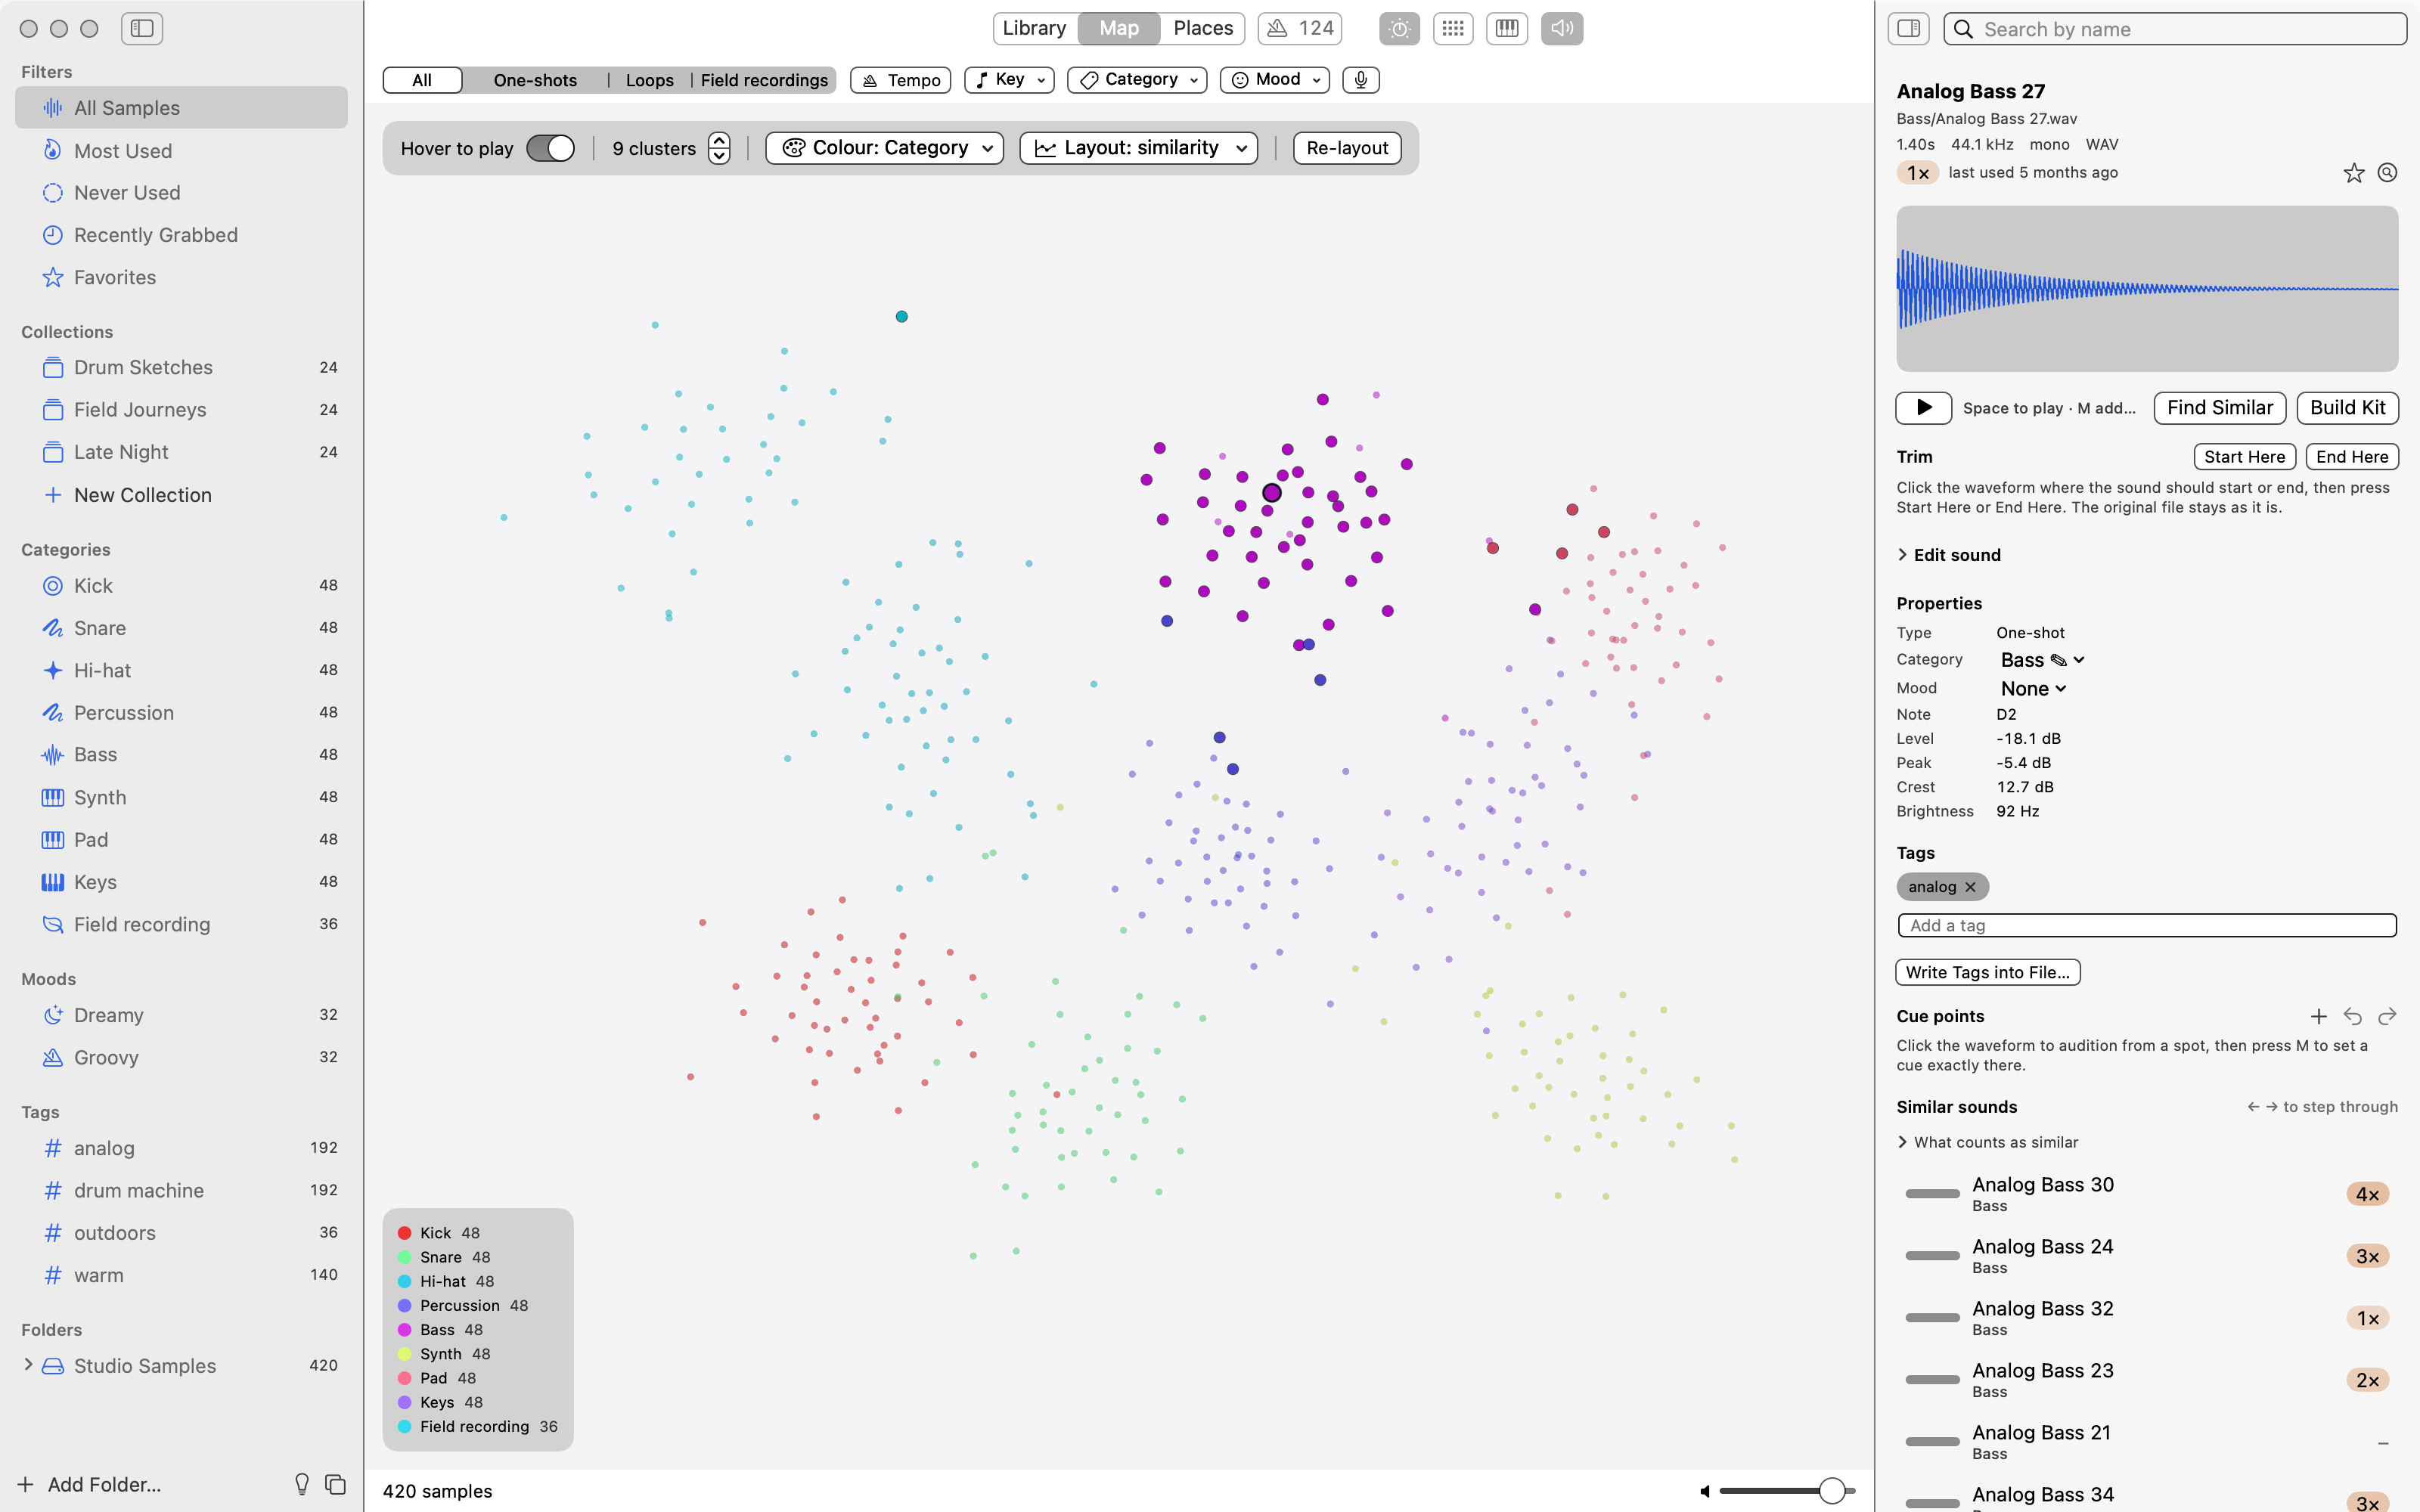The height and width of the screenshot is (1512, 2420).
Task: Click the waveform display of Analog Bass 27
Action: coord(2147,289)
